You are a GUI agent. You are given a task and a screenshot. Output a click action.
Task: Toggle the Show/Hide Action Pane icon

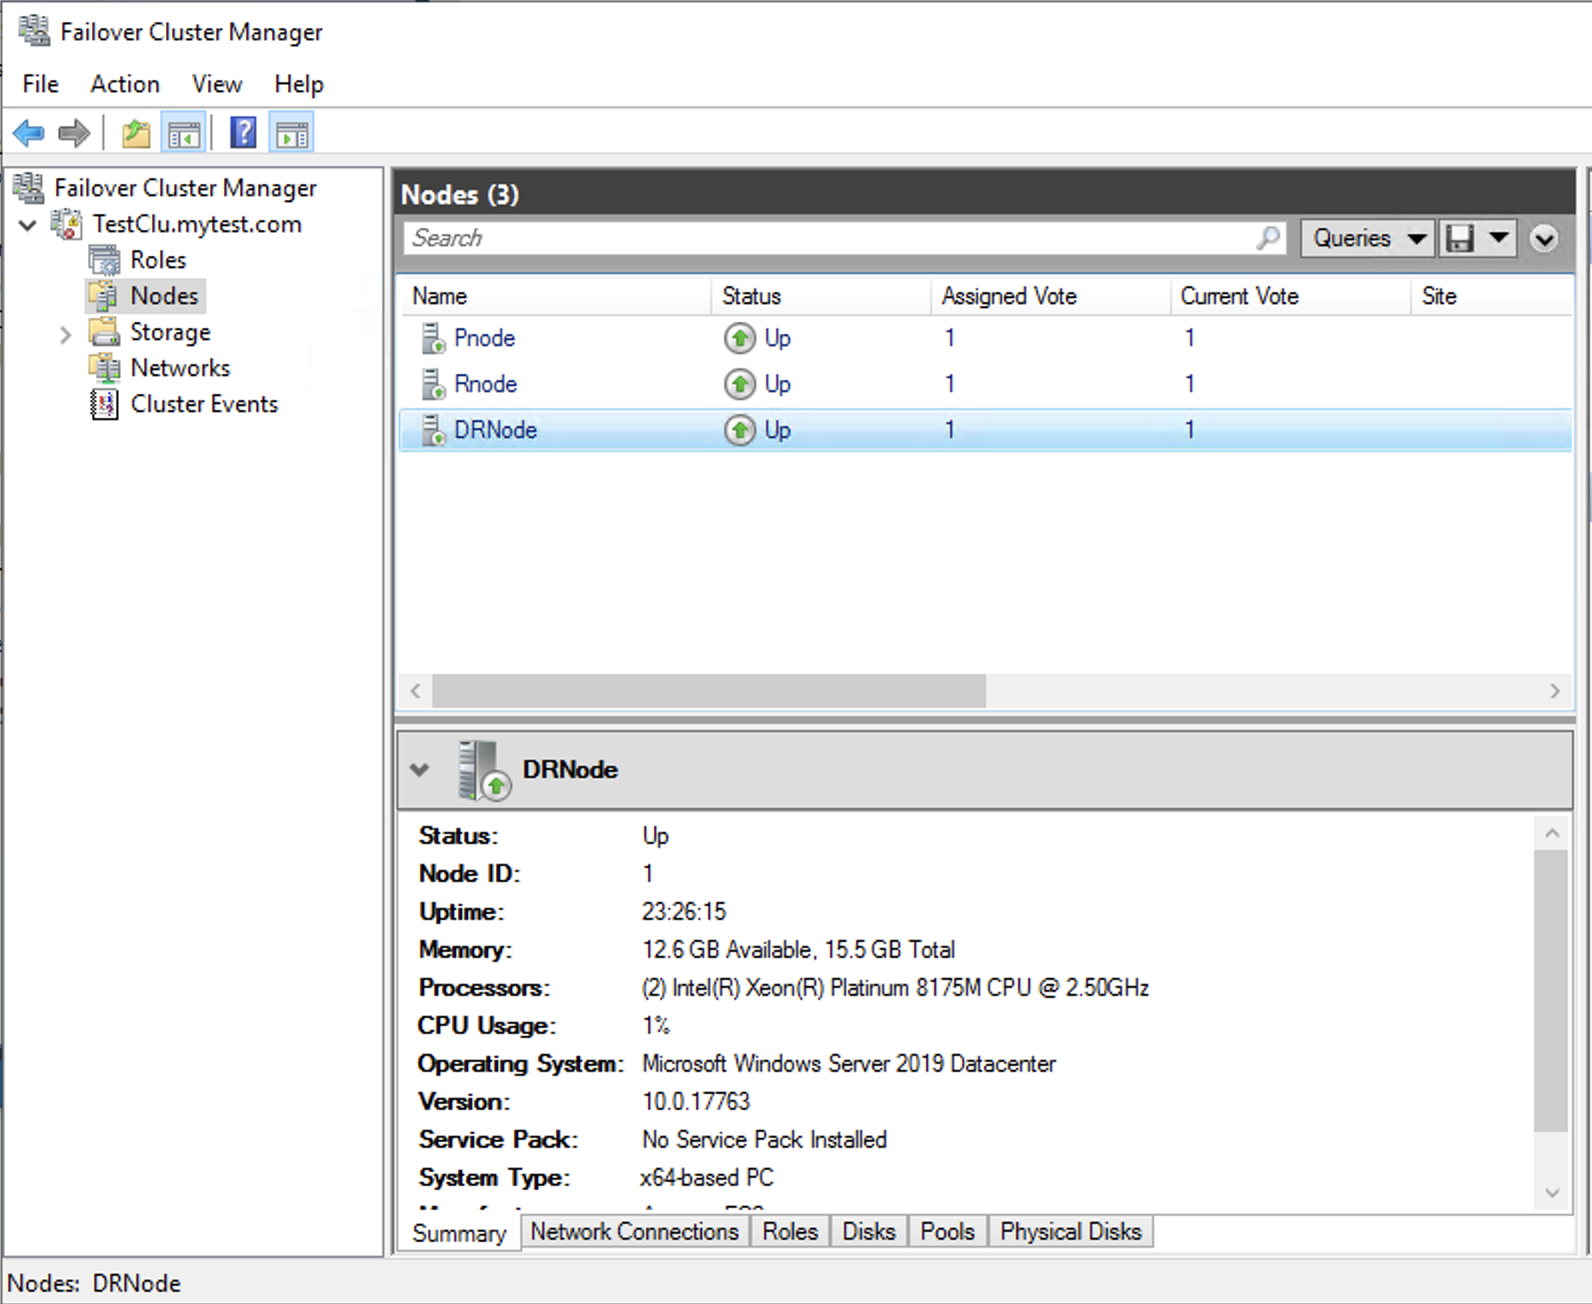point(292,133)
